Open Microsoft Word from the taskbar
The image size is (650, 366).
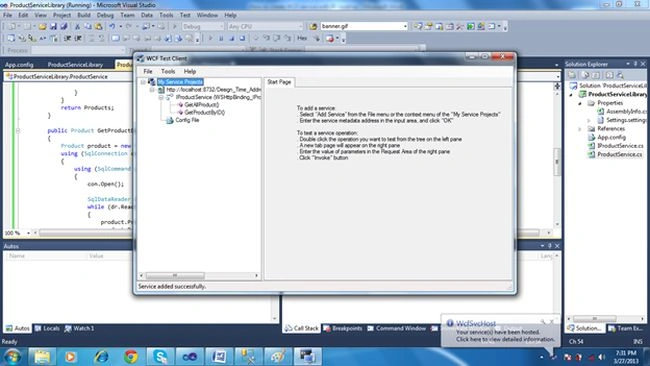[219, 356]
